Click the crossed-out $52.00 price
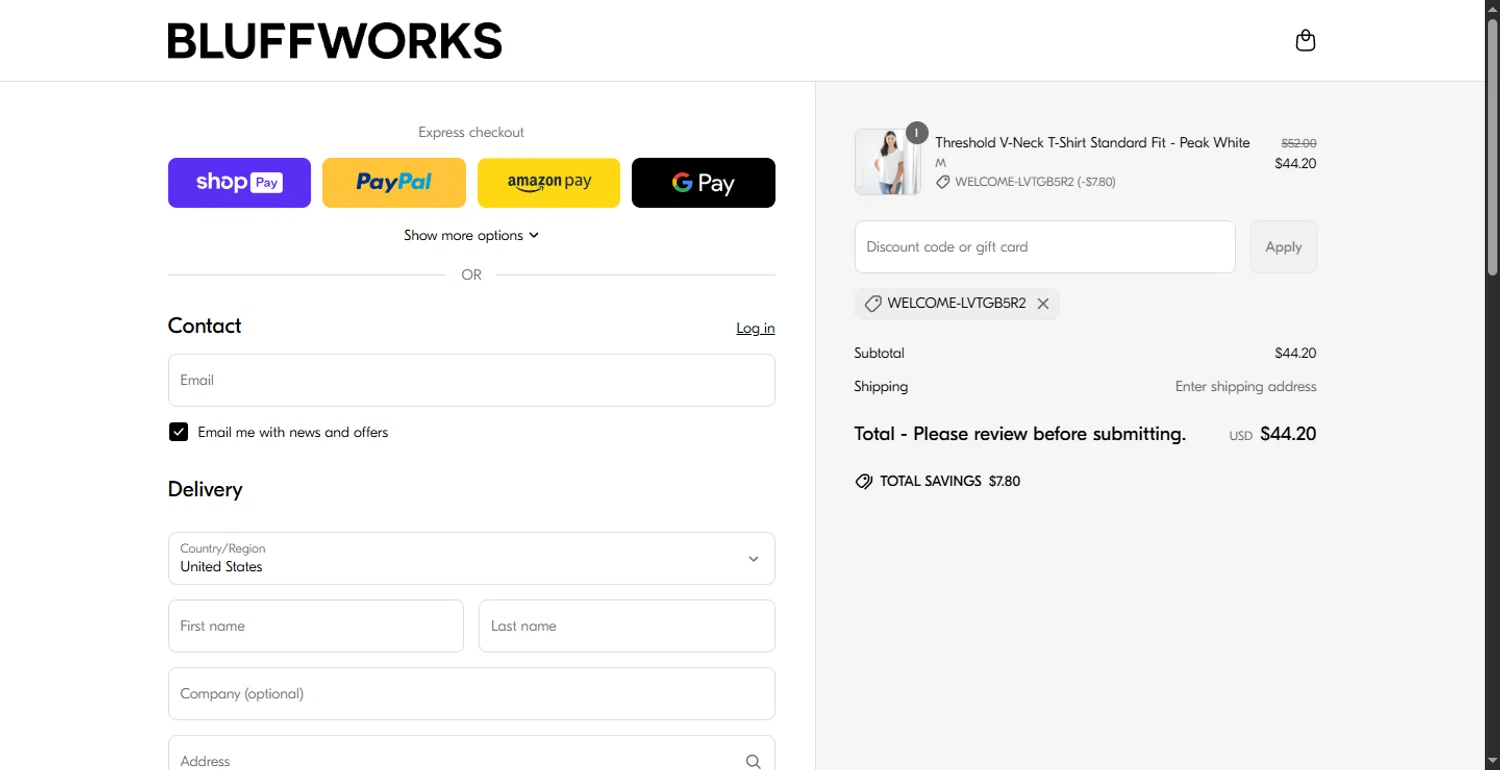The image size is (1500, 770). [1299, 143]
